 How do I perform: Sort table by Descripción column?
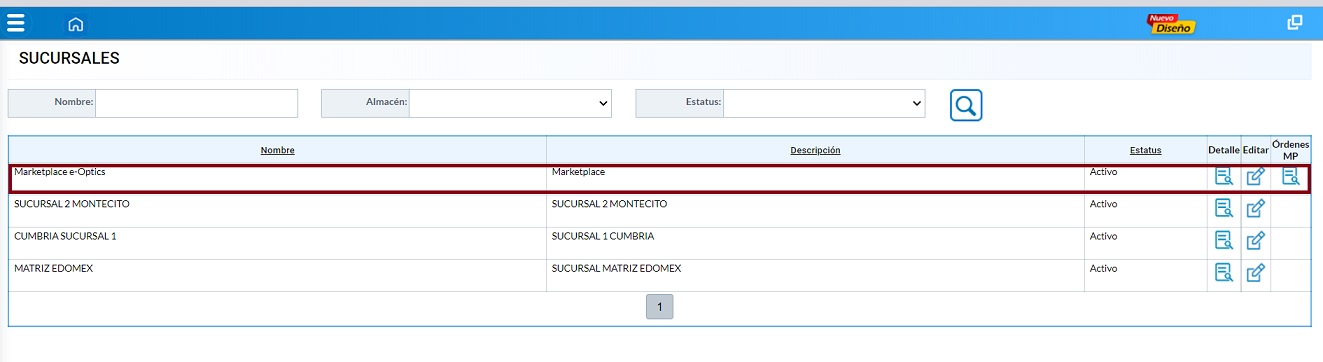(815, 150)
